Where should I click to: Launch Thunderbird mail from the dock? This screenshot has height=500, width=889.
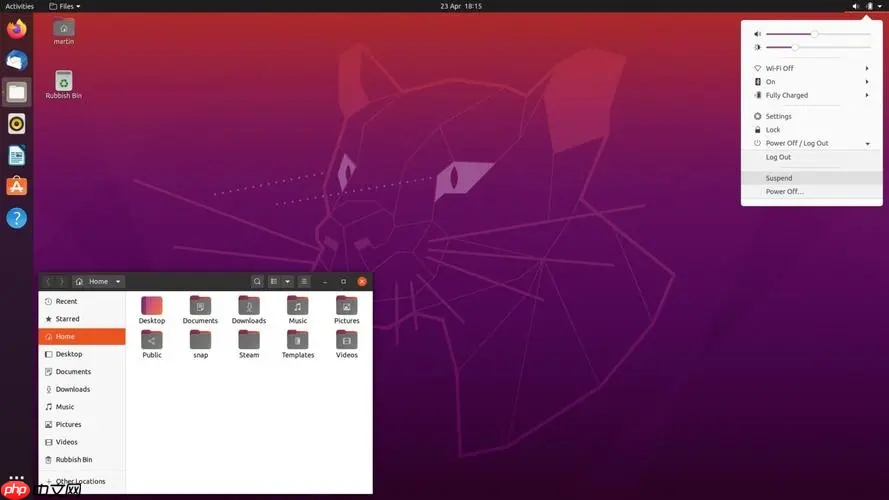pos(16,60)
